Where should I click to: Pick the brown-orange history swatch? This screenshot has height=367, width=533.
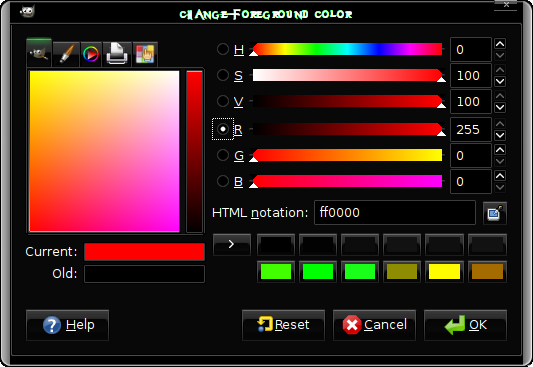pos(487,272)
